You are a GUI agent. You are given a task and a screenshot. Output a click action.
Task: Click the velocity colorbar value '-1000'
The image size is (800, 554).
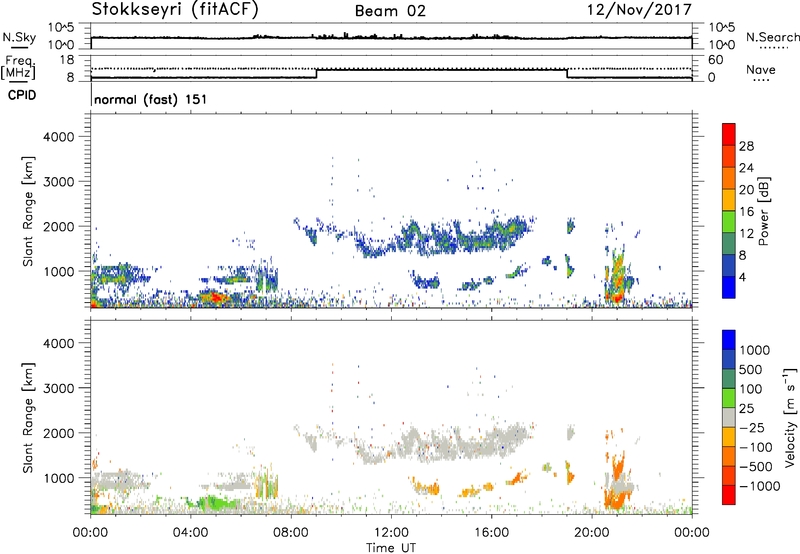click(759, 486)
